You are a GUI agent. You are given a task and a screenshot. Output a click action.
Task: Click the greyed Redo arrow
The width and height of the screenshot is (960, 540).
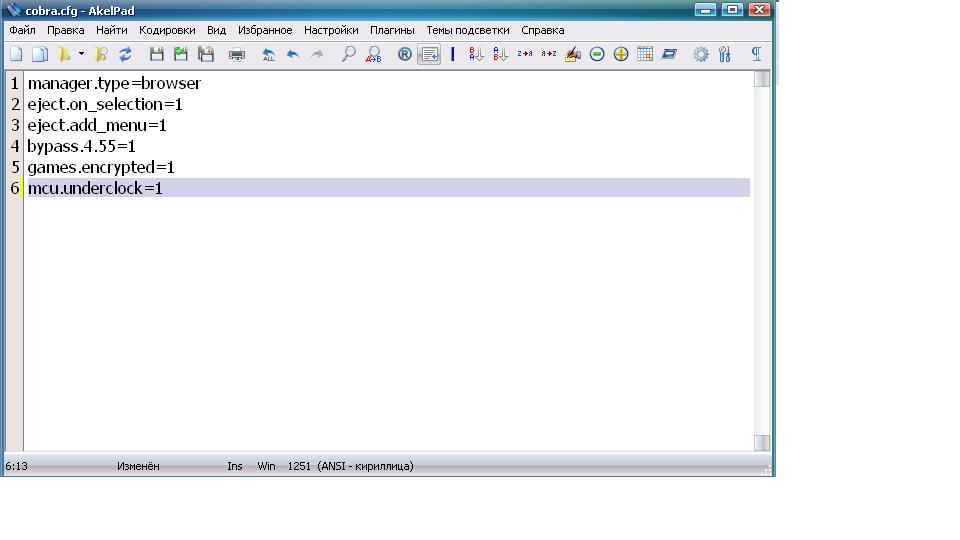(x=317, y=54)
